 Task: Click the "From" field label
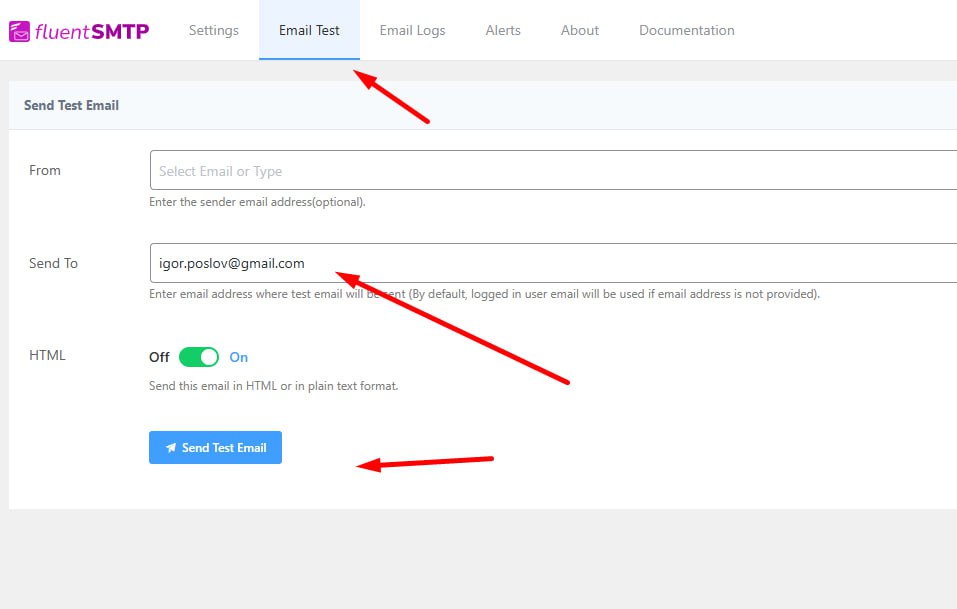tap(45, 170)
